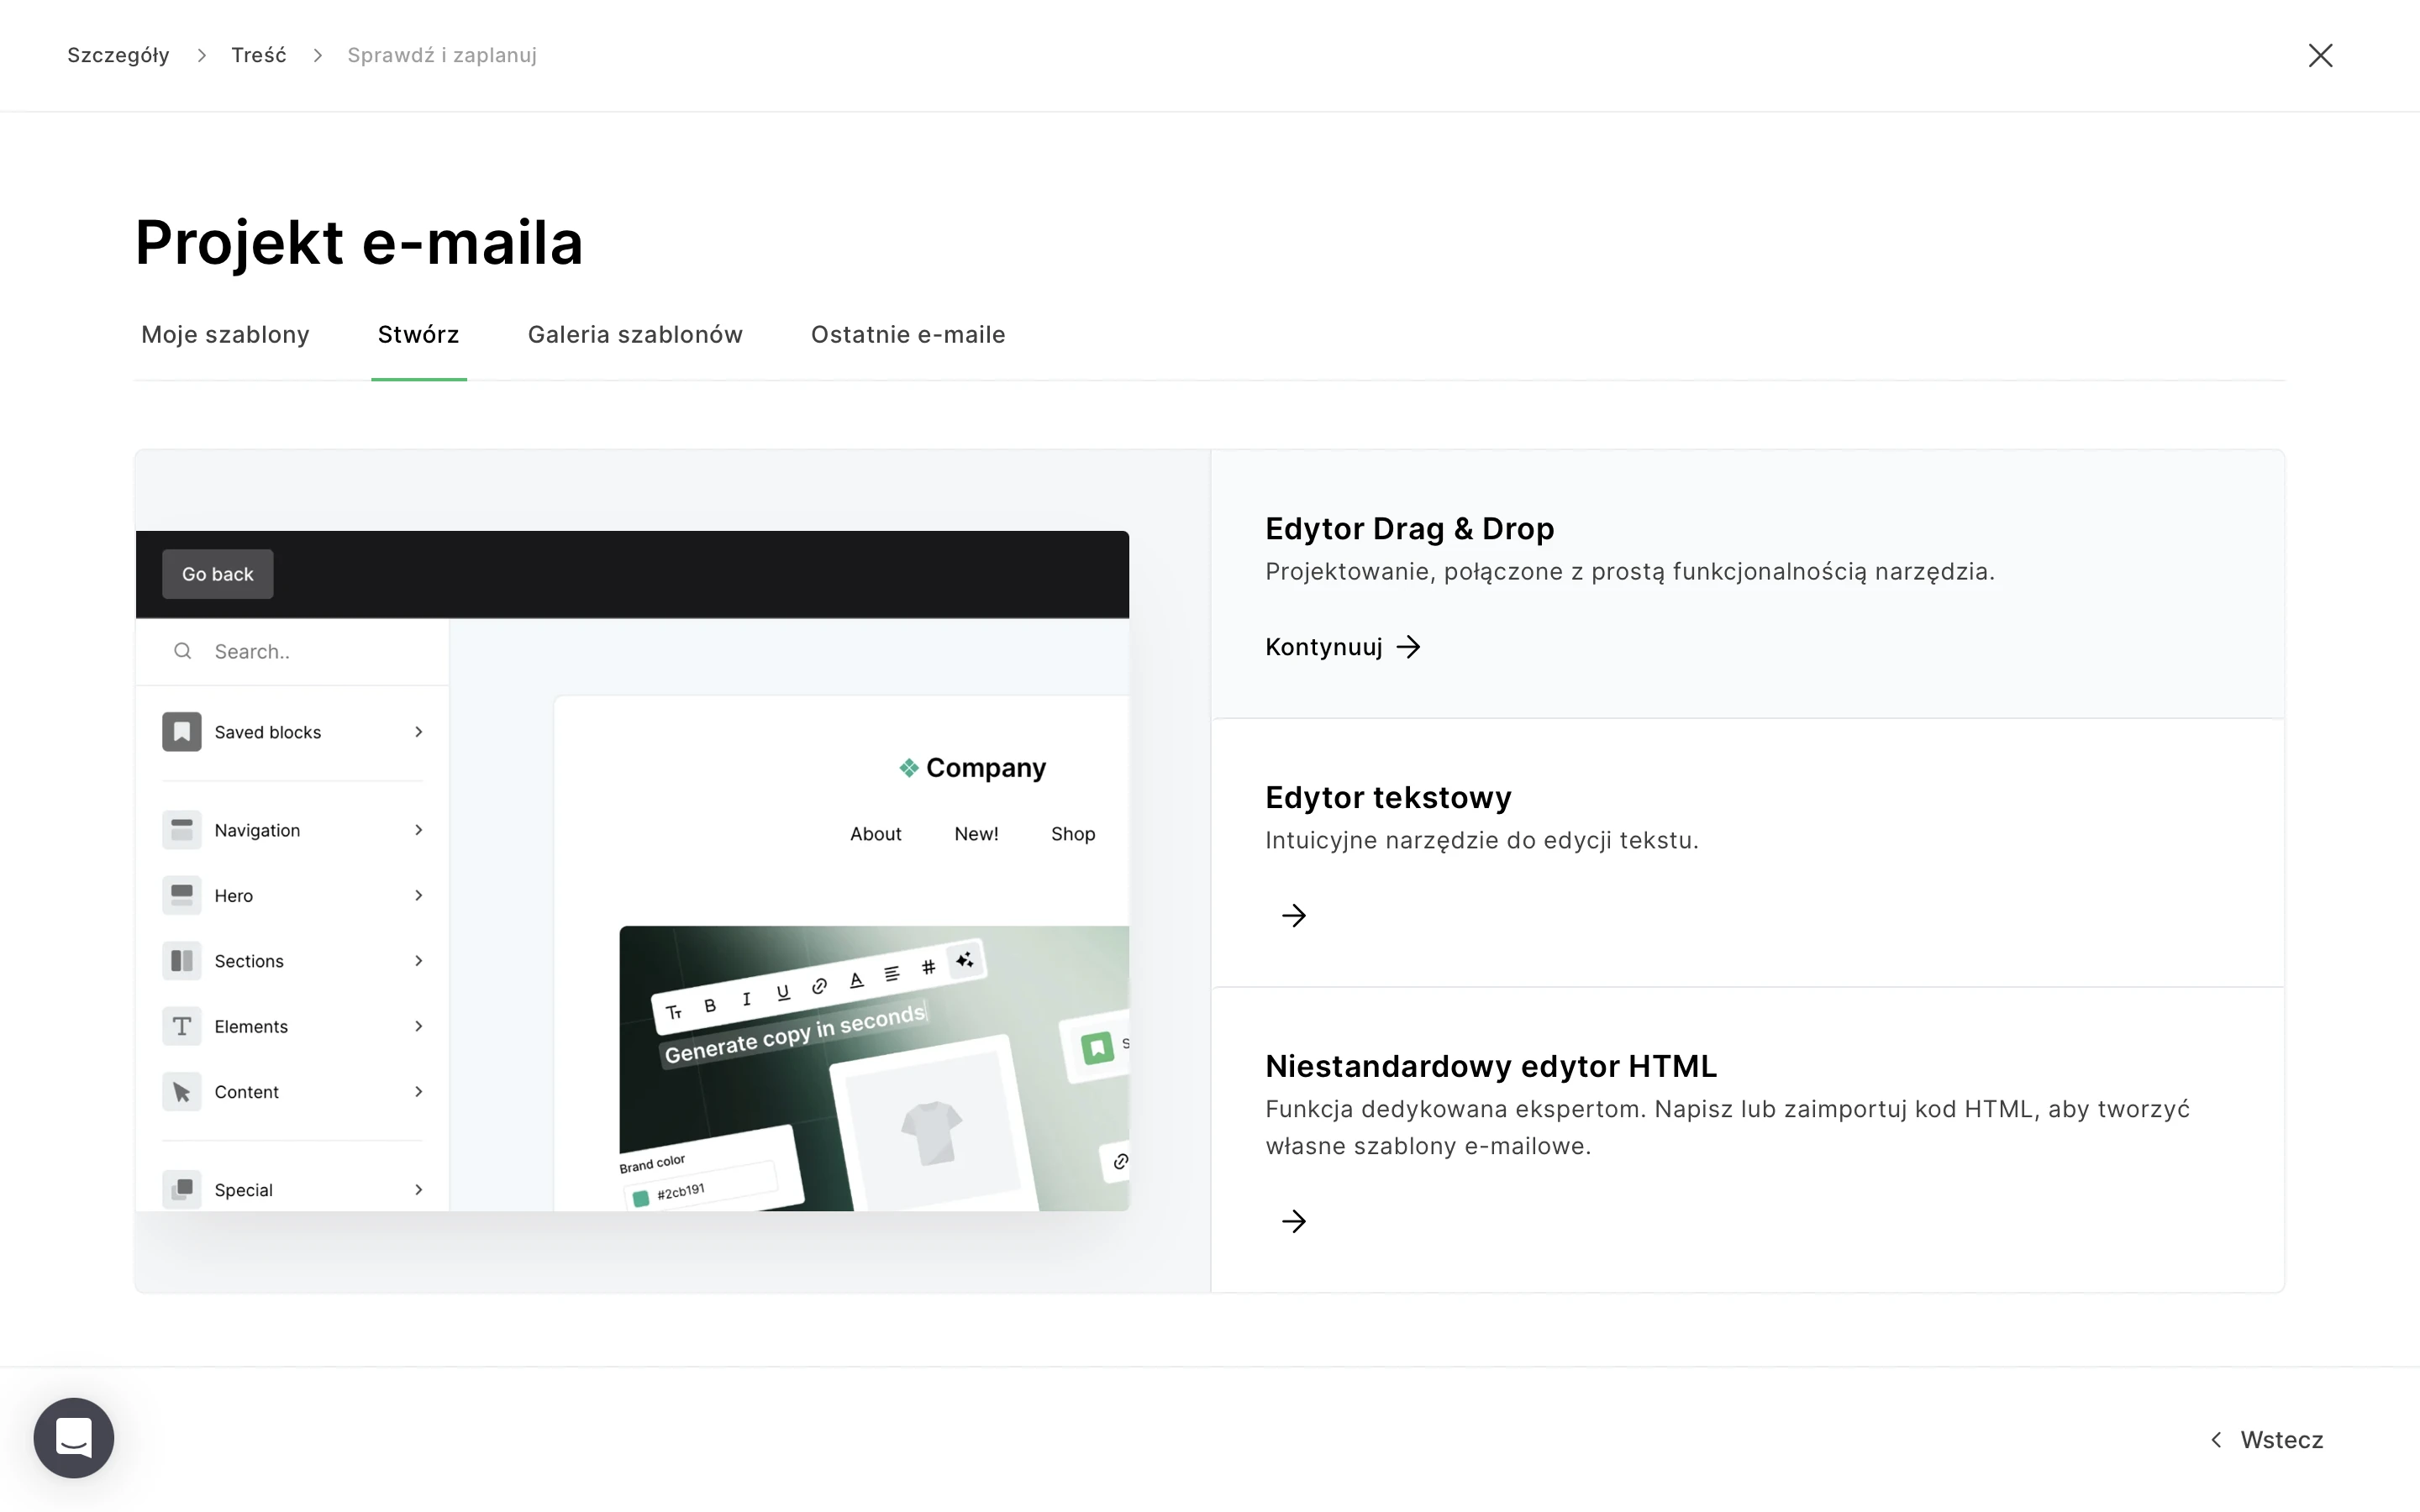Go to Sprawdź i zaplanuj step

(x=442, y=55)
